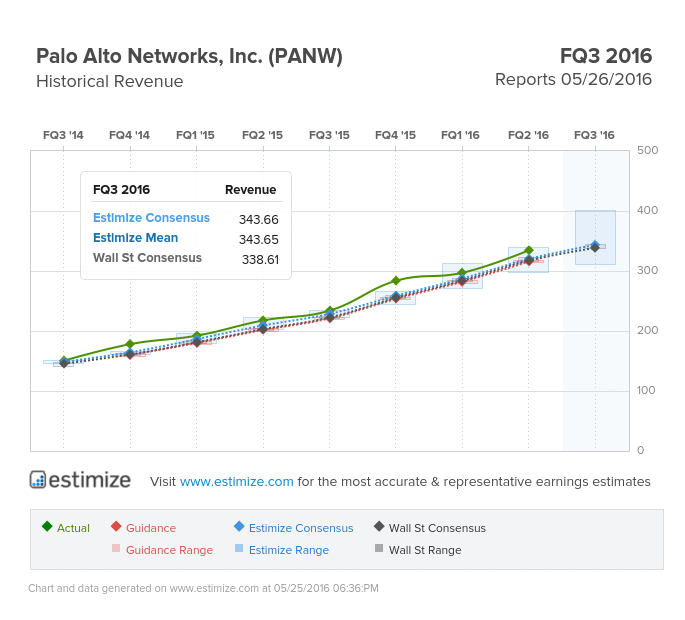The image size is (685, 620).
Task: Click the Estimize Consensus value 343.66
Action: 259,219
